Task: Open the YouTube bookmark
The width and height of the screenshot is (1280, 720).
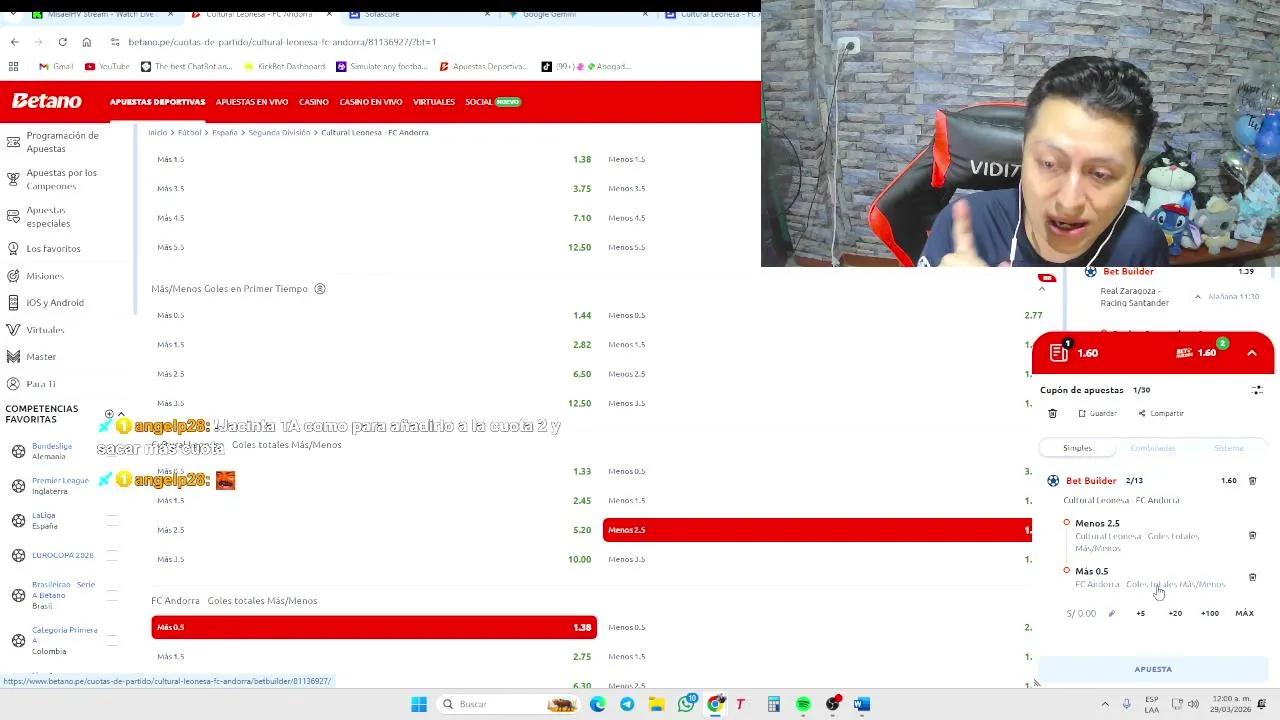Action: pos(107,66)
